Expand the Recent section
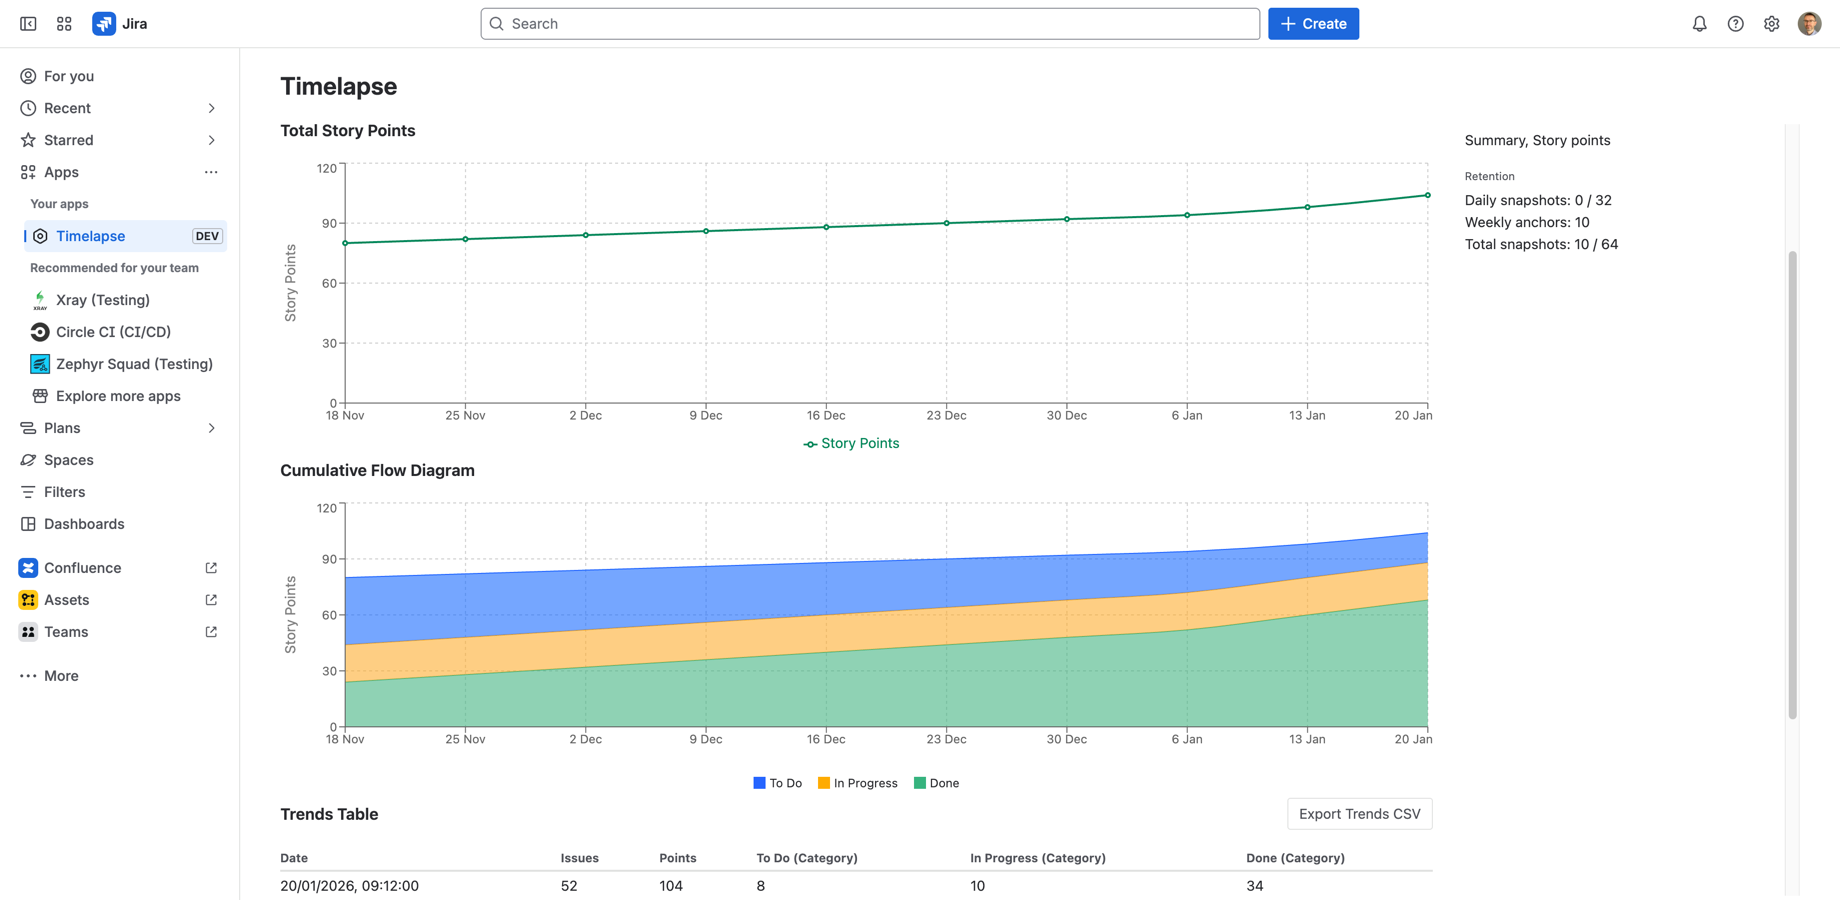 [x=211, y=108]
